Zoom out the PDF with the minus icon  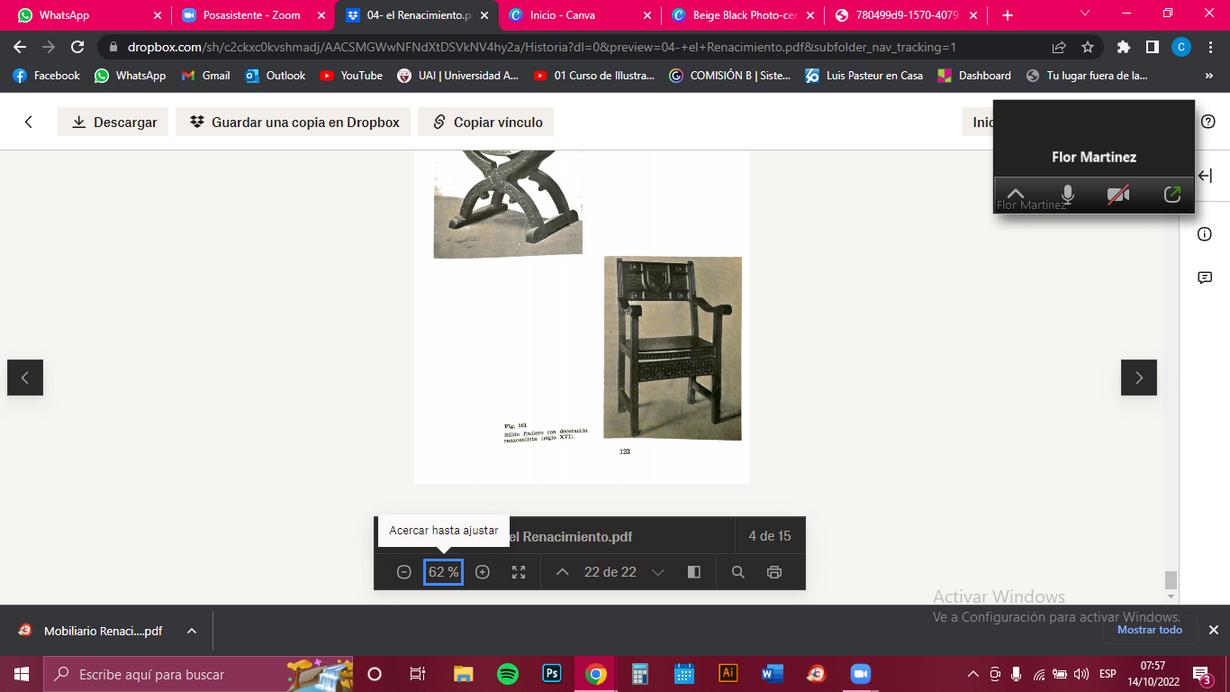tap(404, 572)
